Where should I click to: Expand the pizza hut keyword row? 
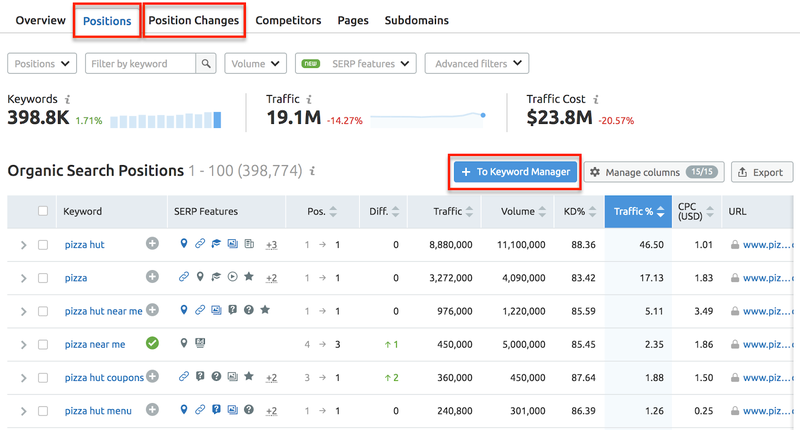(x=23, y=245)
